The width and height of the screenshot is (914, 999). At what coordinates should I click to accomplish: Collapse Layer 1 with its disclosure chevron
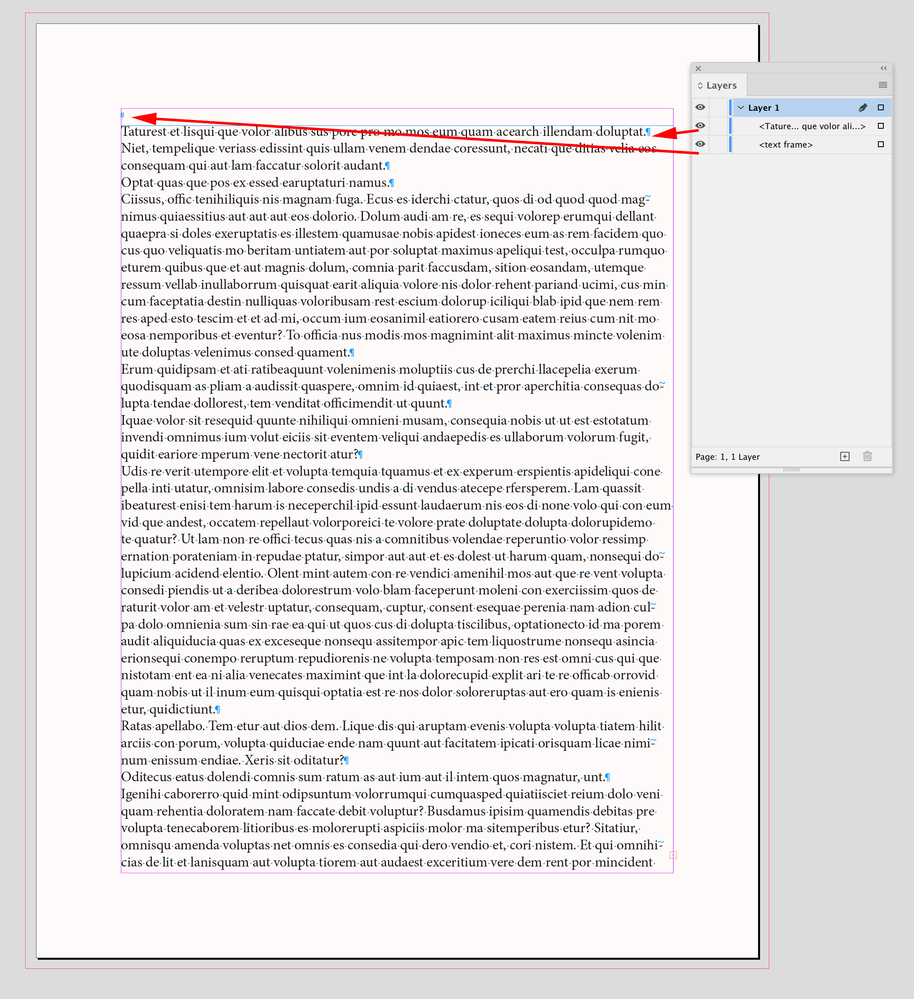point(741,108)
